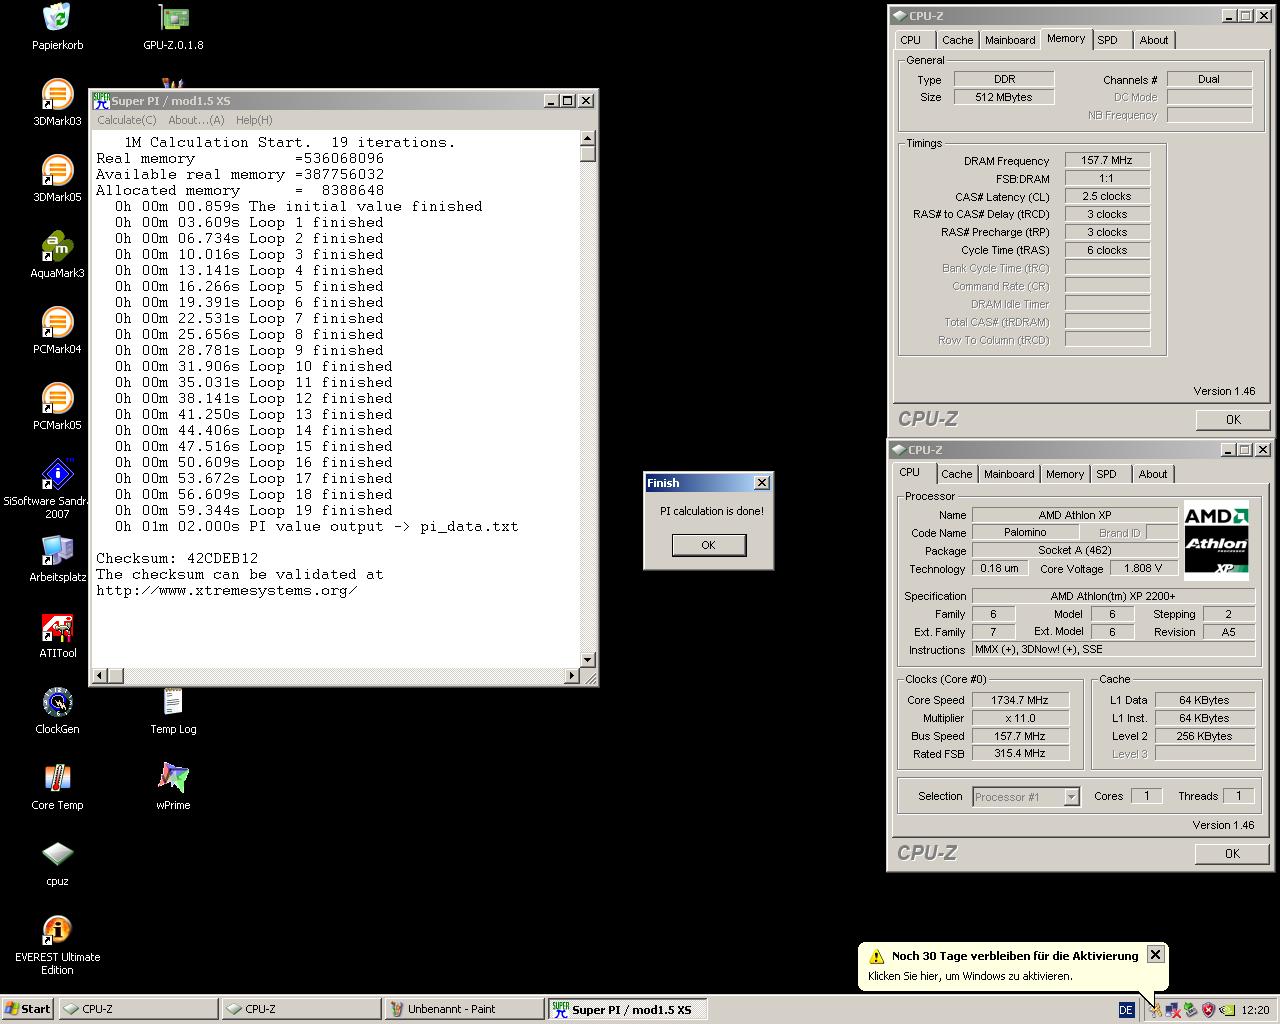This screenshot has height=1024, width=1280.
Task: Click the DE language indicator in tray
Action: (x=1125, y=1010)
